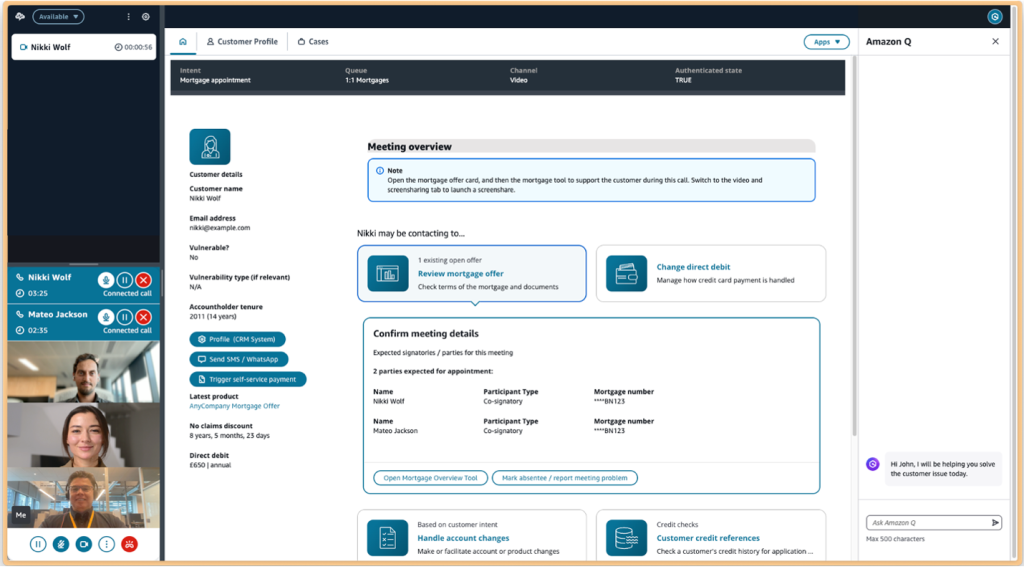Mute Mateo Jackson's call connection
1024x569 pixels.
pos(106,317)
